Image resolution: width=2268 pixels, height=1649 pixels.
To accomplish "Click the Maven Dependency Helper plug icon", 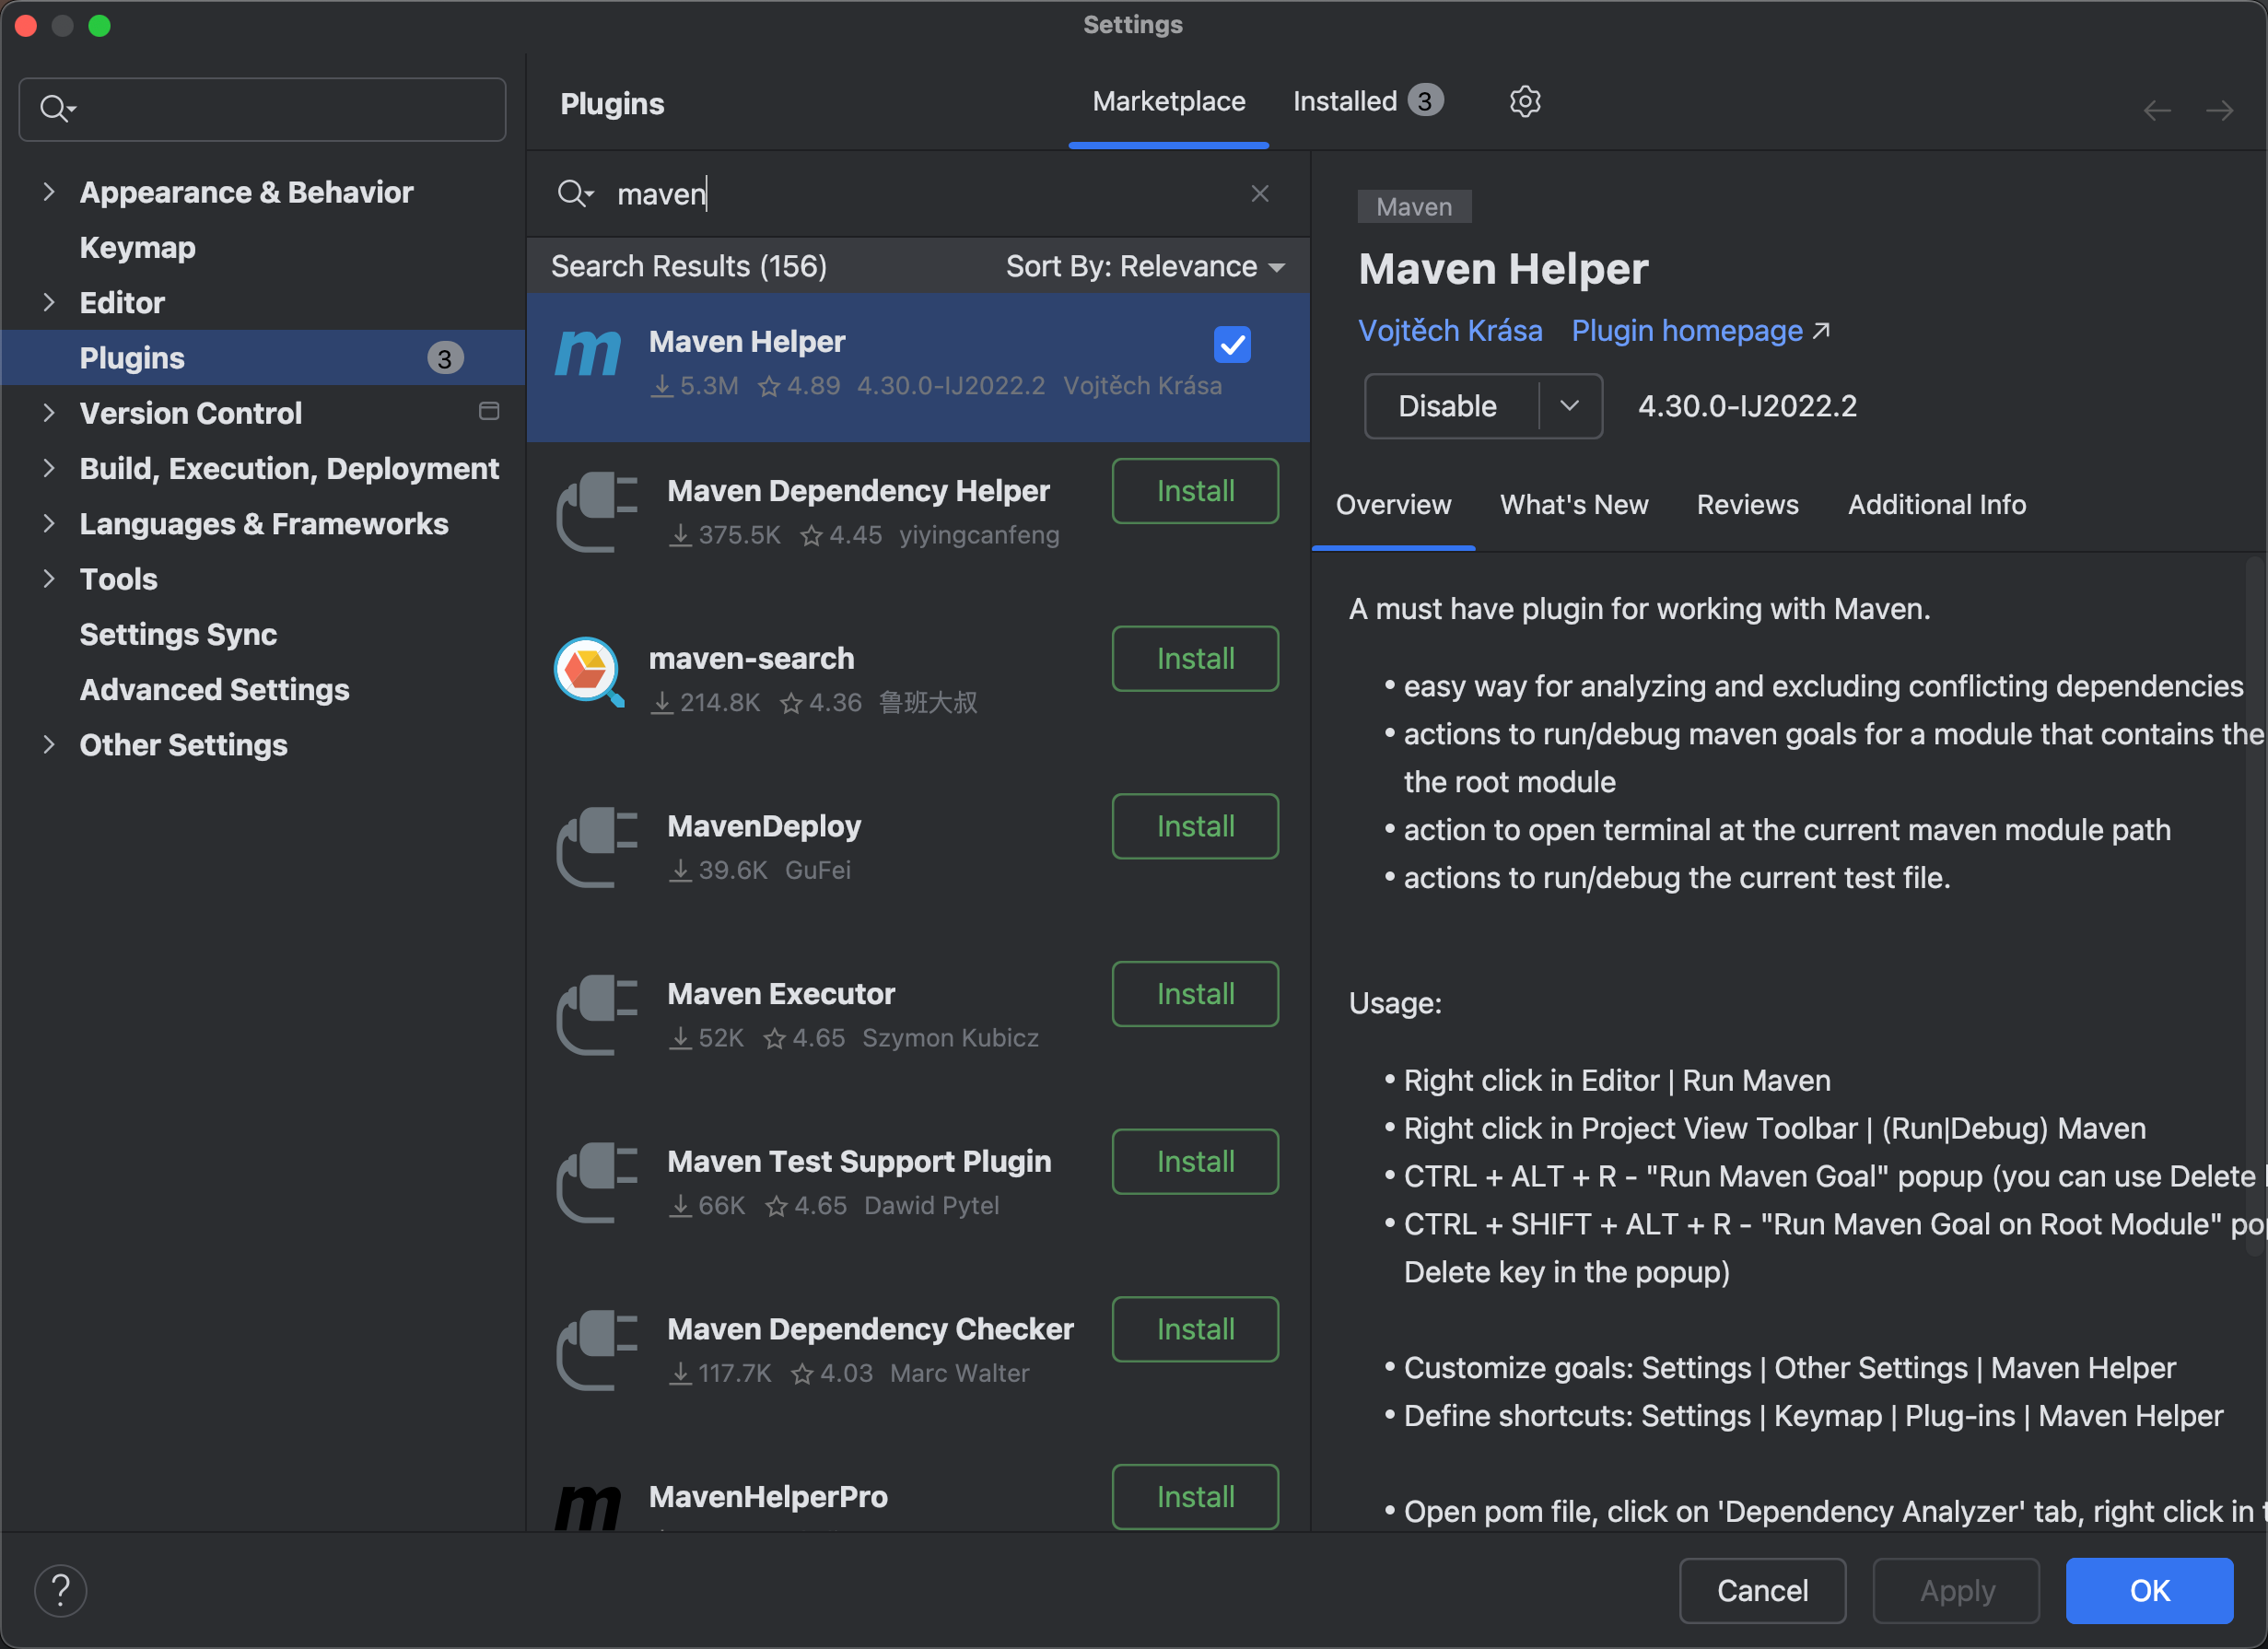I will (597, 512).
